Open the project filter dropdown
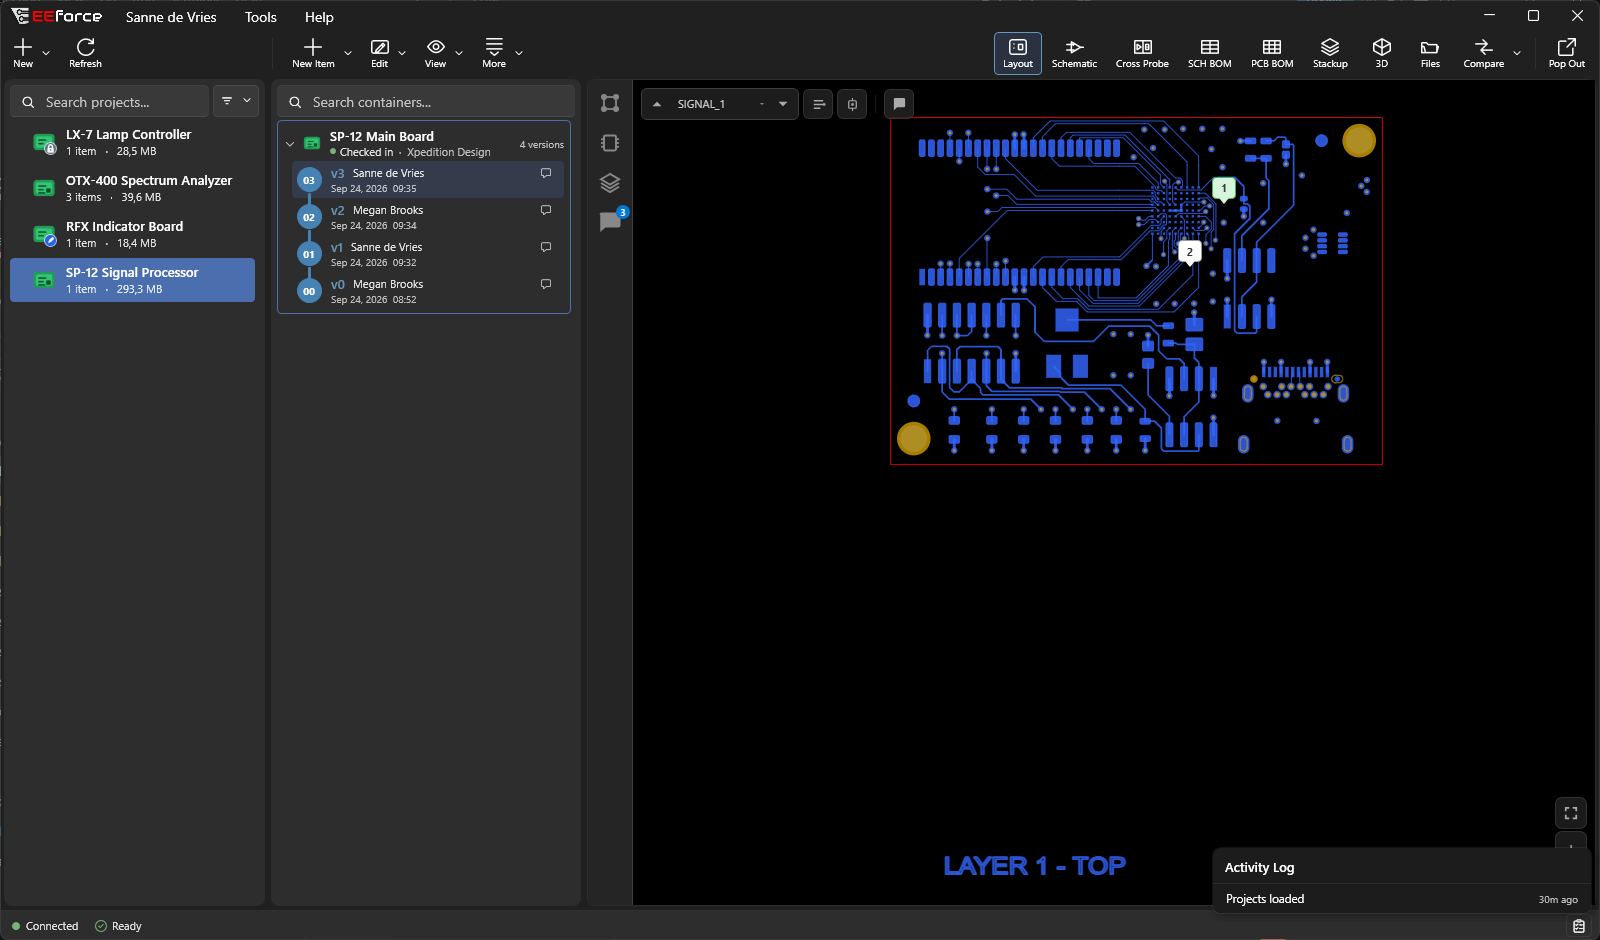This screenshot has height=940, width=1600. tap(236, 101)
